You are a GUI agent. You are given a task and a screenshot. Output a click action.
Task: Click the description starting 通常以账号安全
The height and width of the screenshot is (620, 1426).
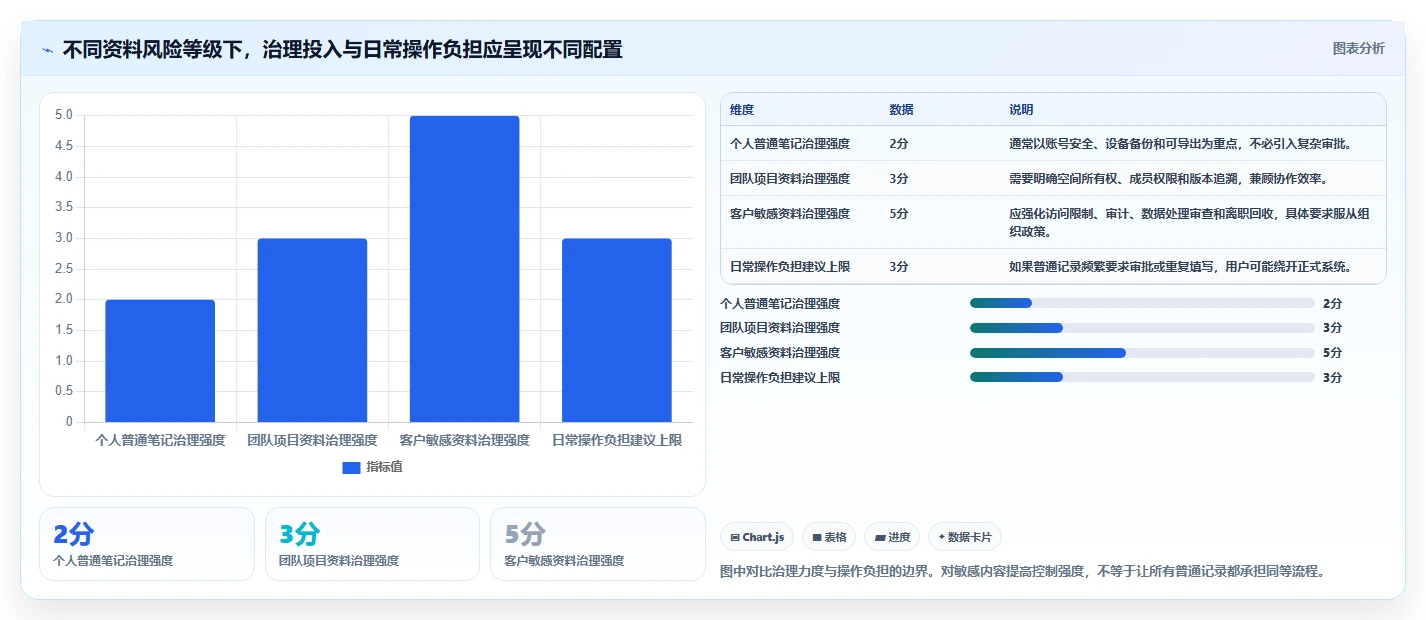click(x=1181, y=144)
